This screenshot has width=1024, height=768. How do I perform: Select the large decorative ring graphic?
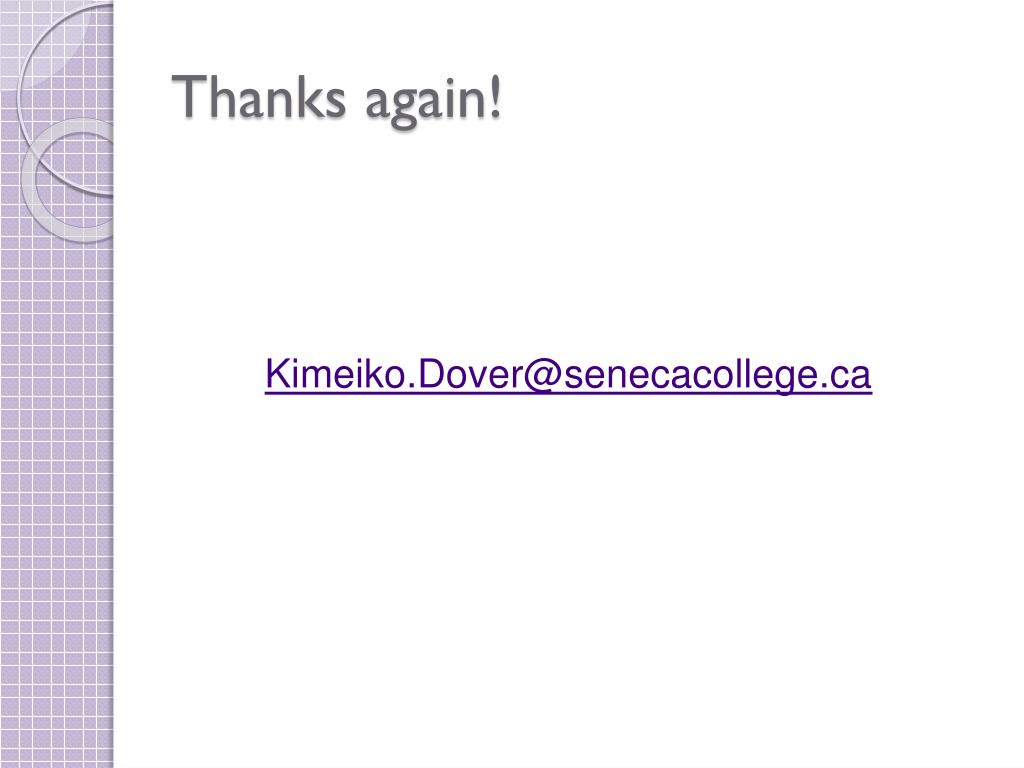pyautogui.click(x=65, y=98)
